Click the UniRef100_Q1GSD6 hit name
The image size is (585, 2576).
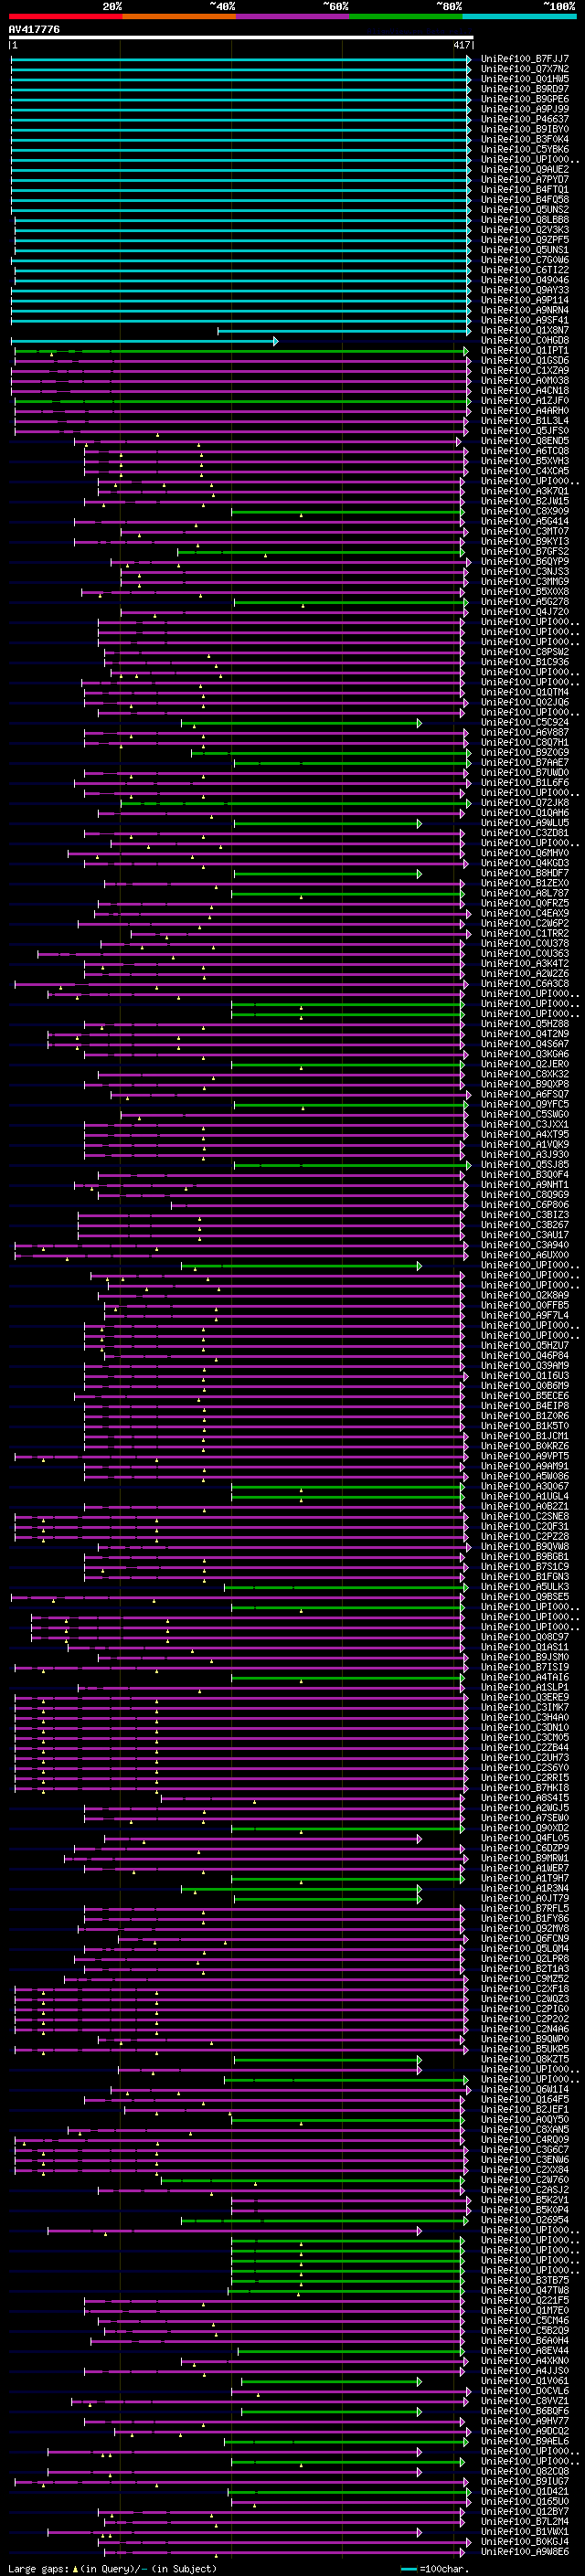click(524, 360)
